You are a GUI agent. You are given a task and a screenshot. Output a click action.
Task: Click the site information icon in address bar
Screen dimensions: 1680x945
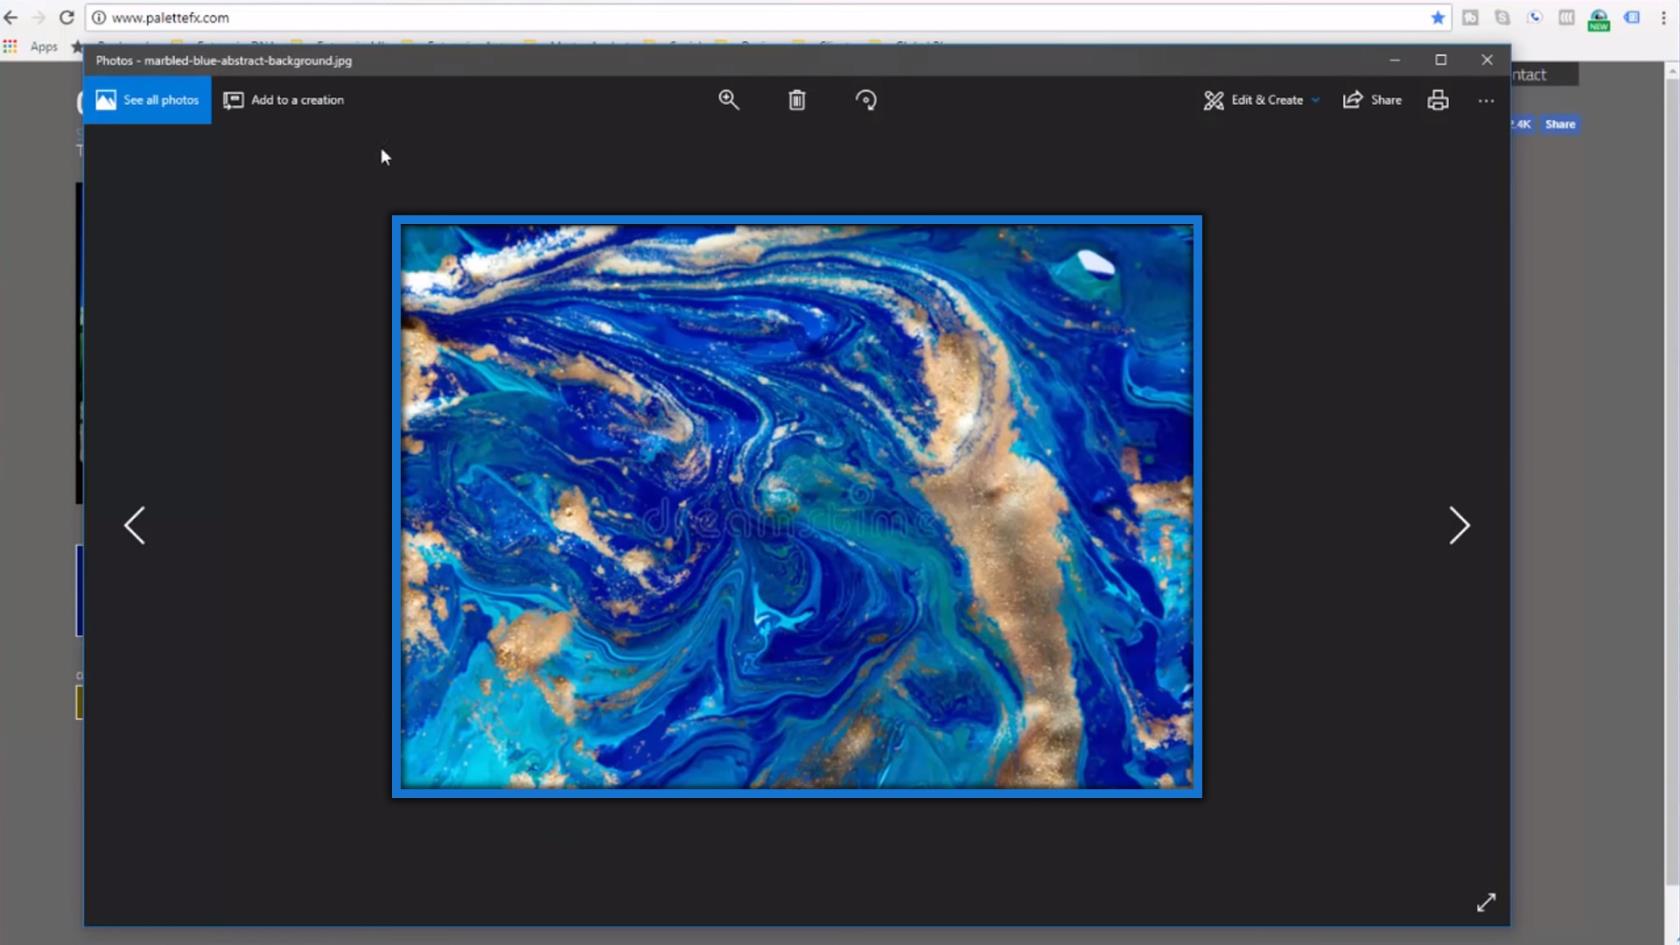click(x=99, y=17)
